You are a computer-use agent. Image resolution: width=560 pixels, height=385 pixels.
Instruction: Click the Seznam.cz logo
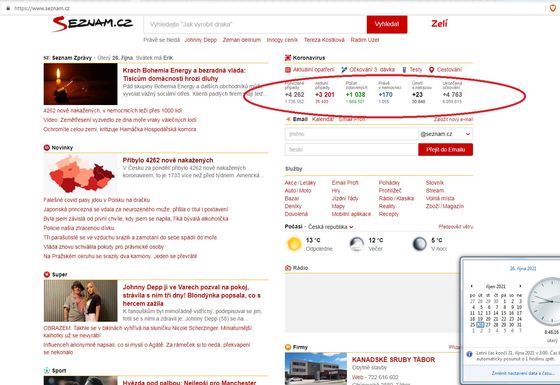(93, 24)
